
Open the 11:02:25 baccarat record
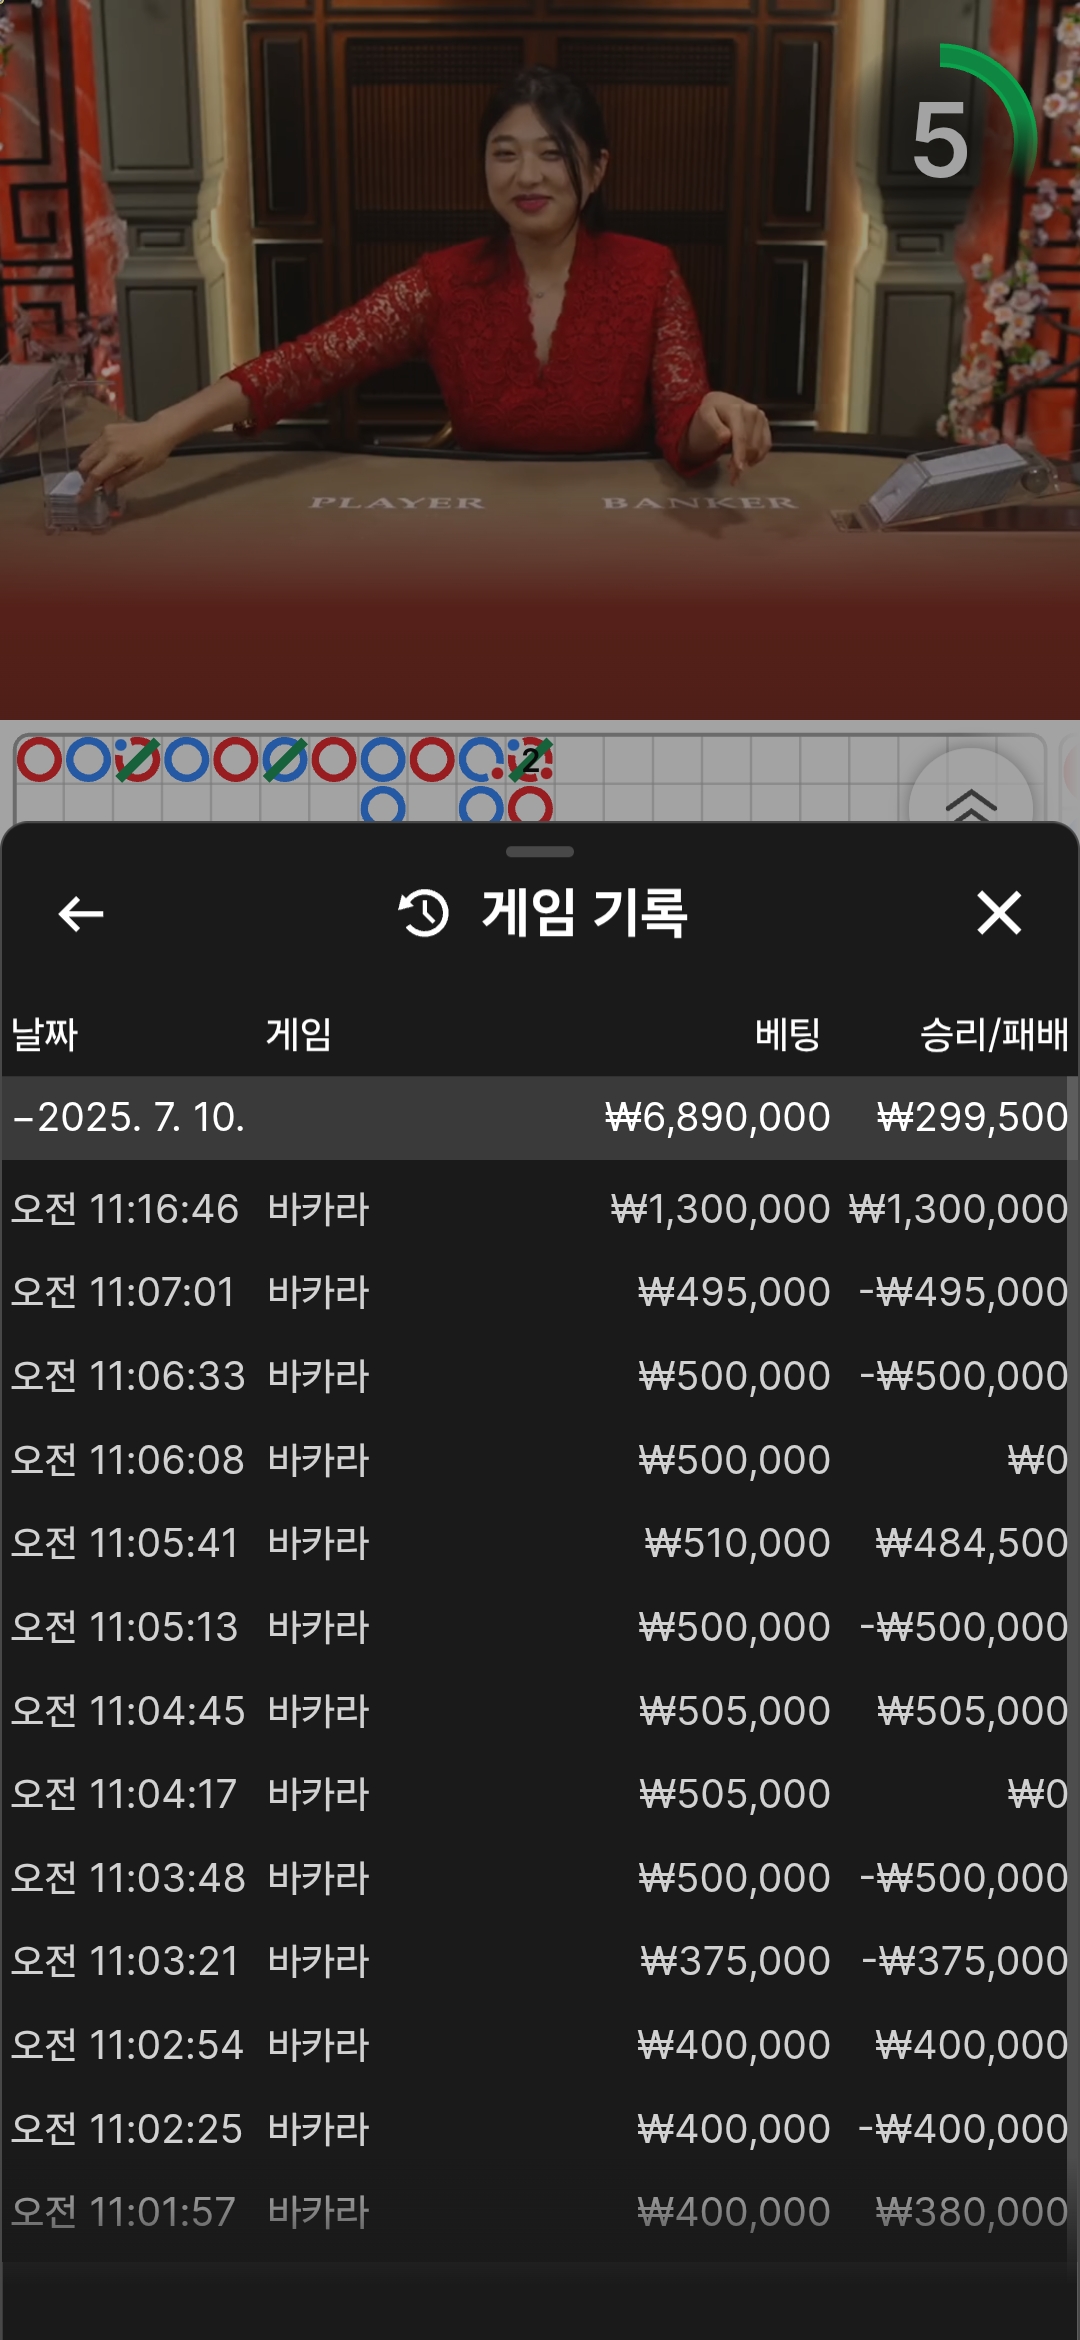[540, 2129]
